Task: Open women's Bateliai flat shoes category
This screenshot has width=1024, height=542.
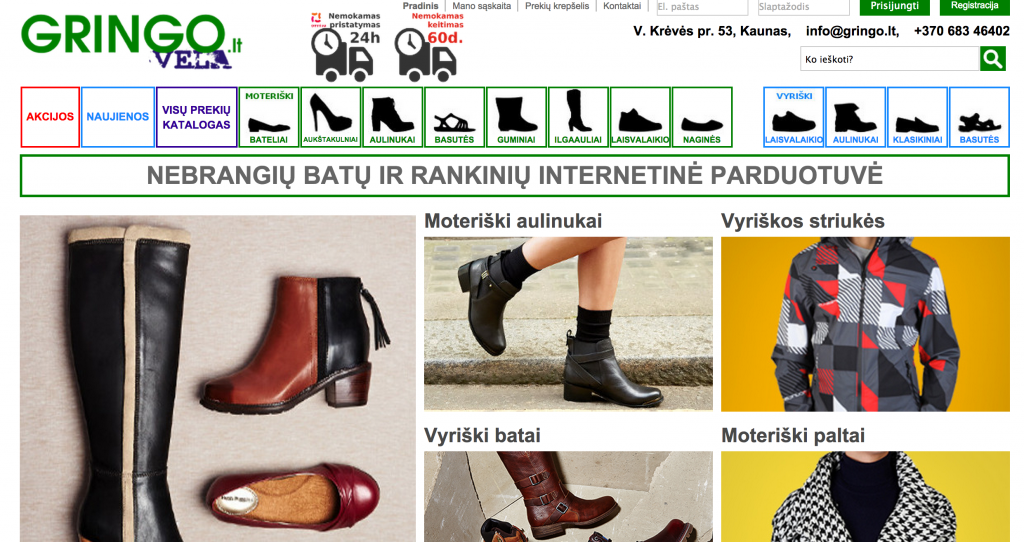Action: [269, 117]
